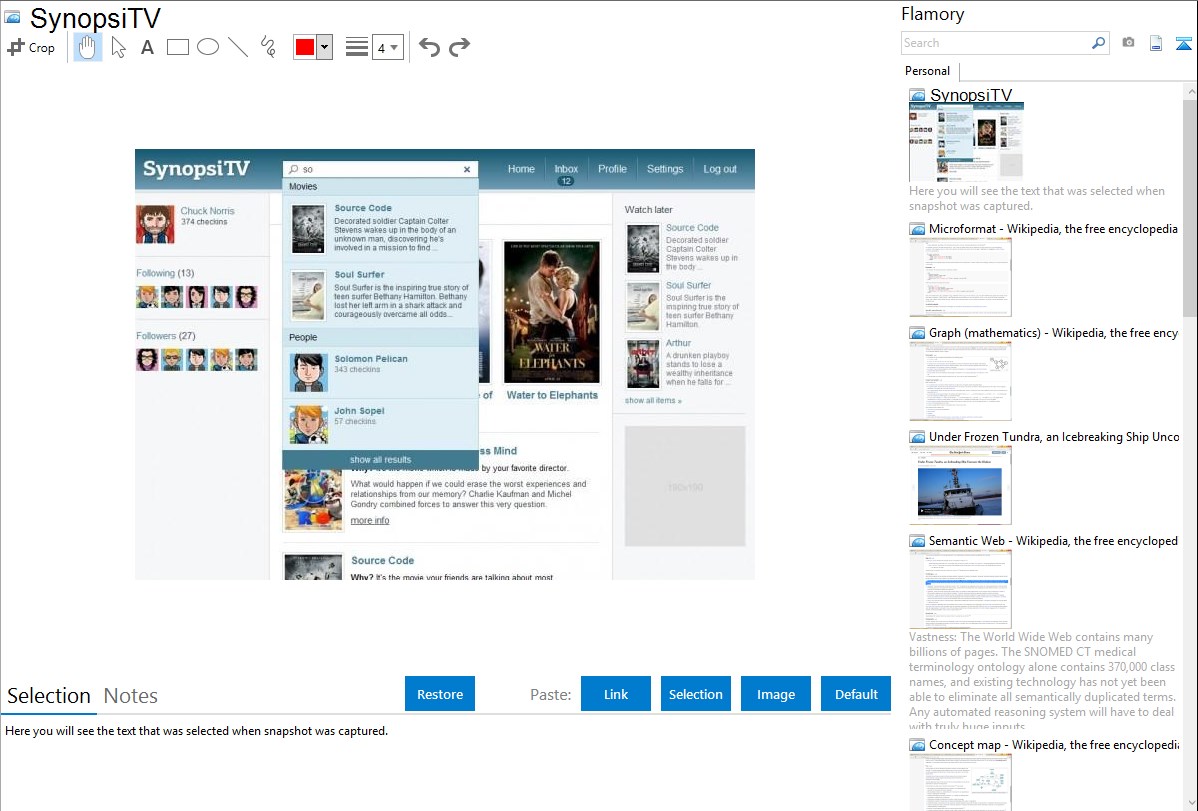The image size is (1198, 811).
Task: Click the camera snapshot icon
Action: coord(1128,43)
